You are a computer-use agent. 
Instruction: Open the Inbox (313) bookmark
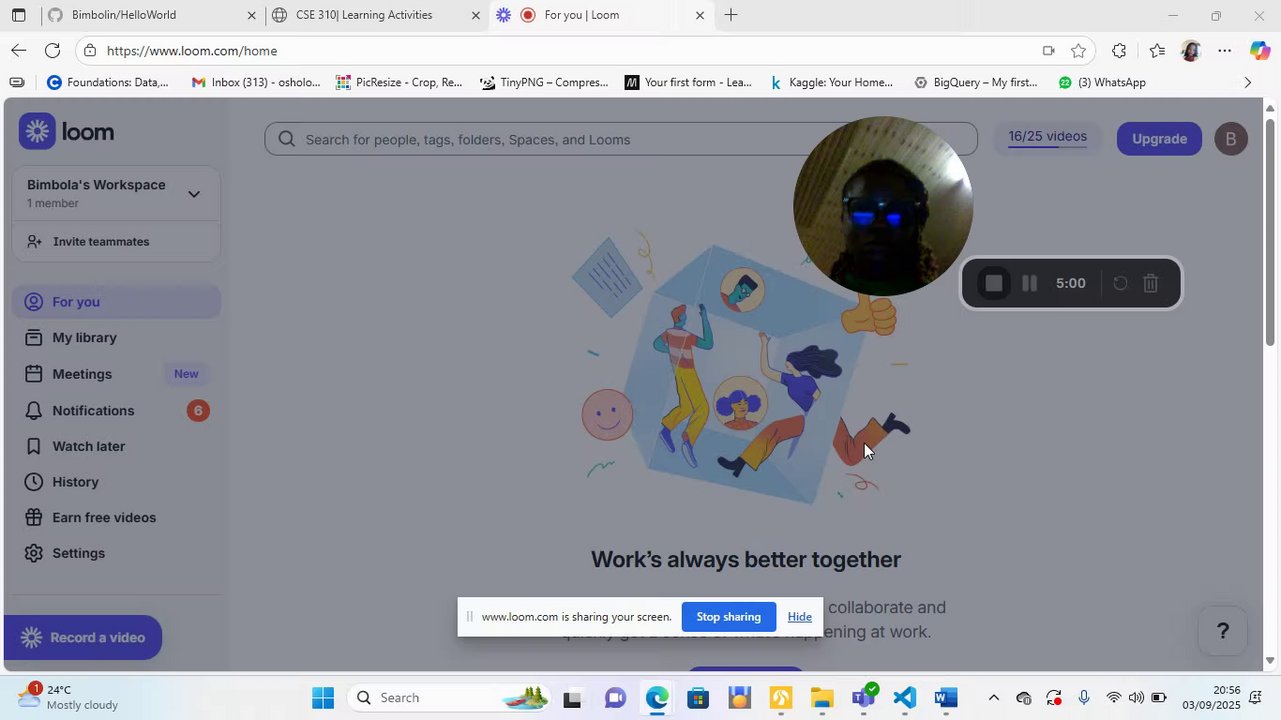pos(256,83)
